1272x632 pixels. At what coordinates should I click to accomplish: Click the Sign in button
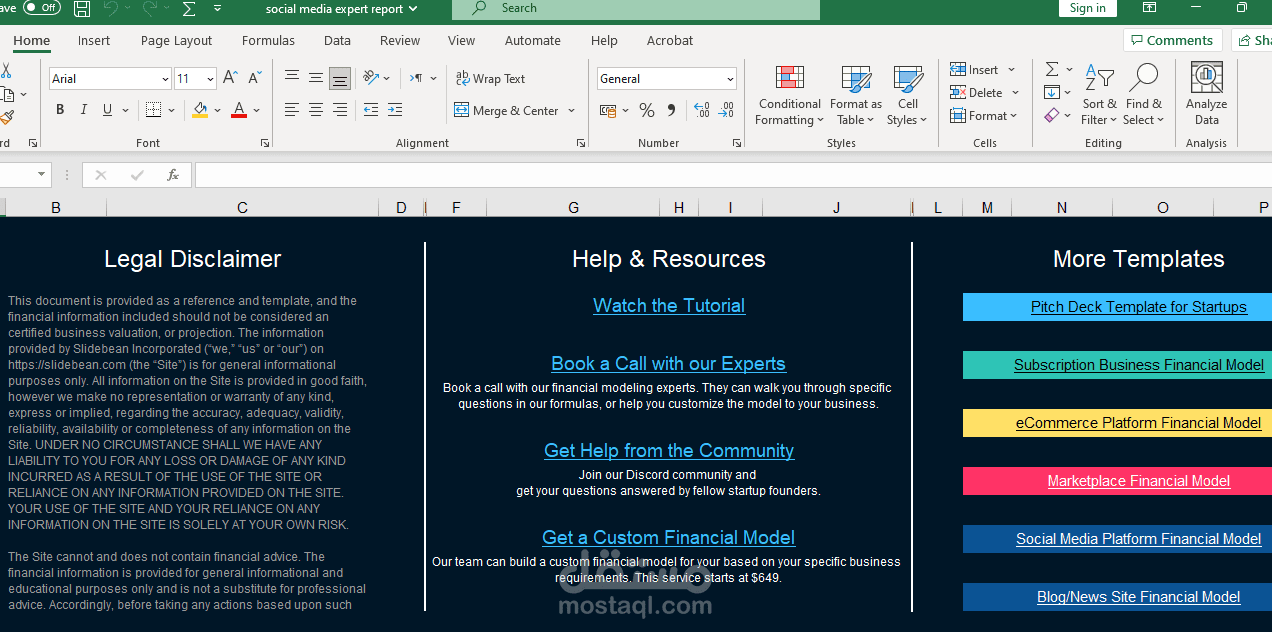pos(1087,8)
